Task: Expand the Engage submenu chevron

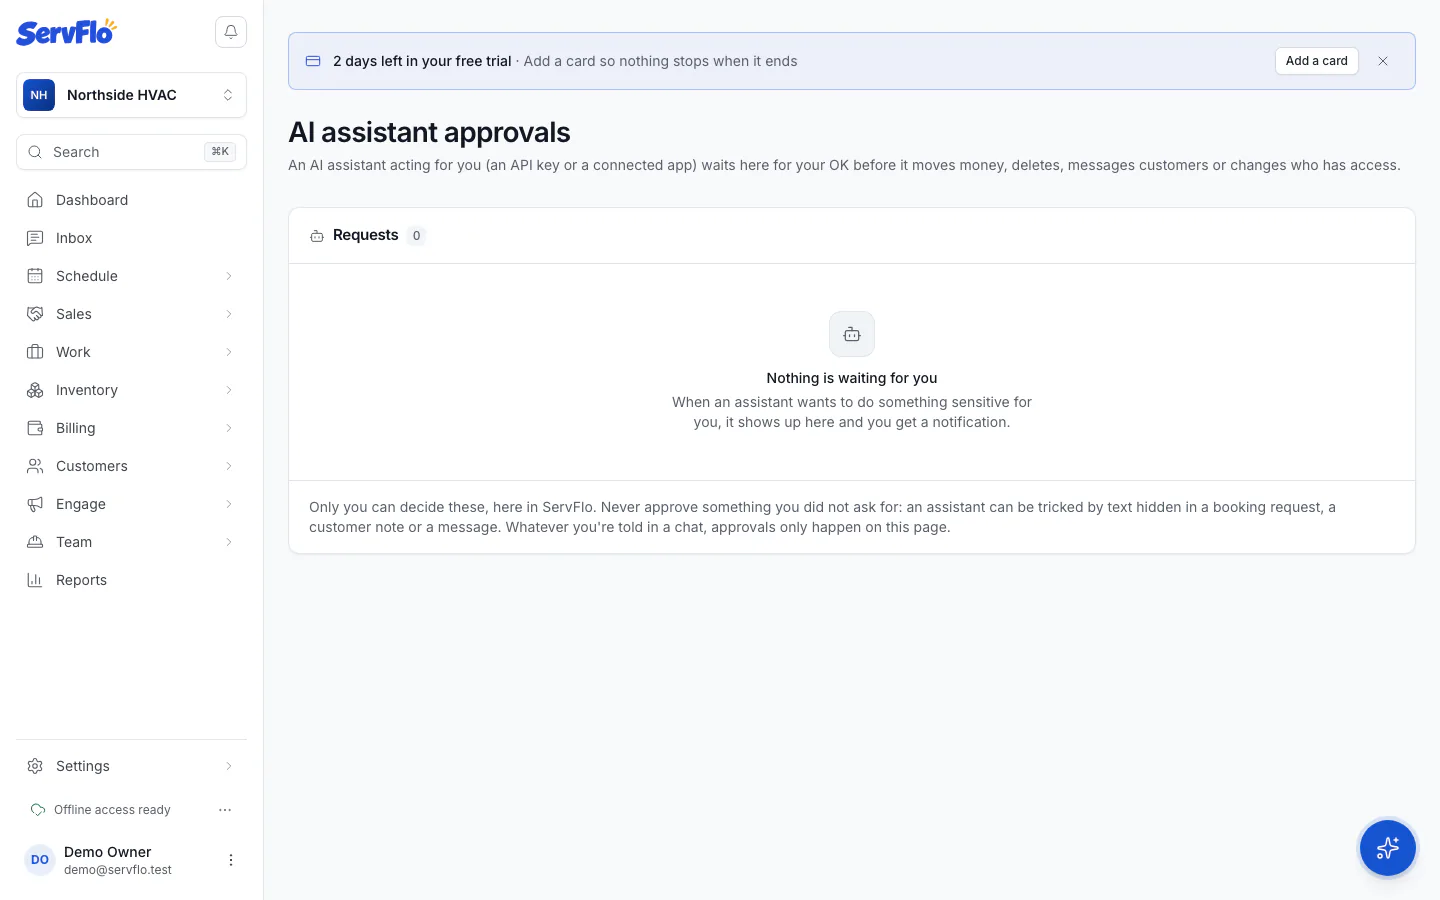Action: tap(229, 504)
